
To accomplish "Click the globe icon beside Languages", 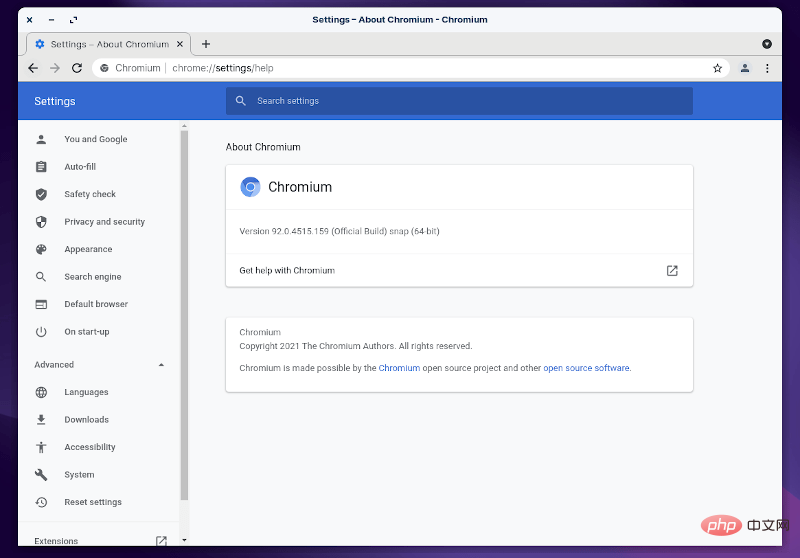I will tap(41, 392).
